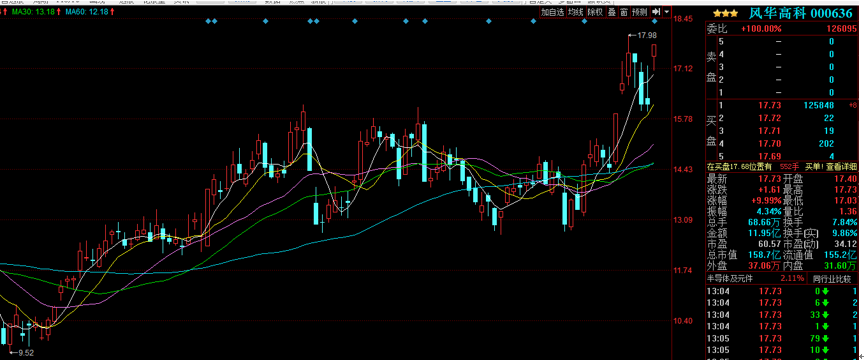The height and width of the screenshot is (360, 864).
Task: Toggle moving averages with 均线
Action: coord(576,12)
